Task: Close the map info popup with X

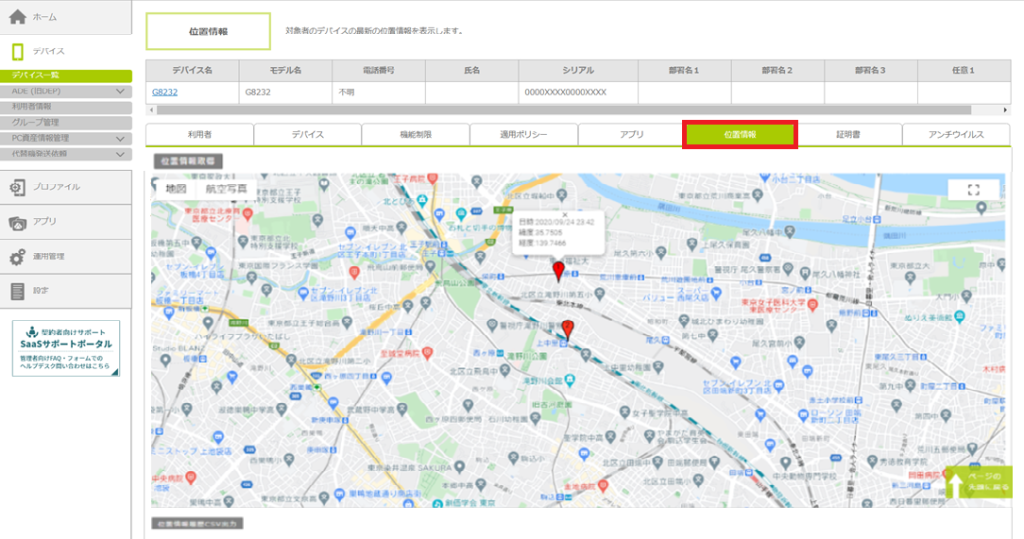Action: [564, 213]
